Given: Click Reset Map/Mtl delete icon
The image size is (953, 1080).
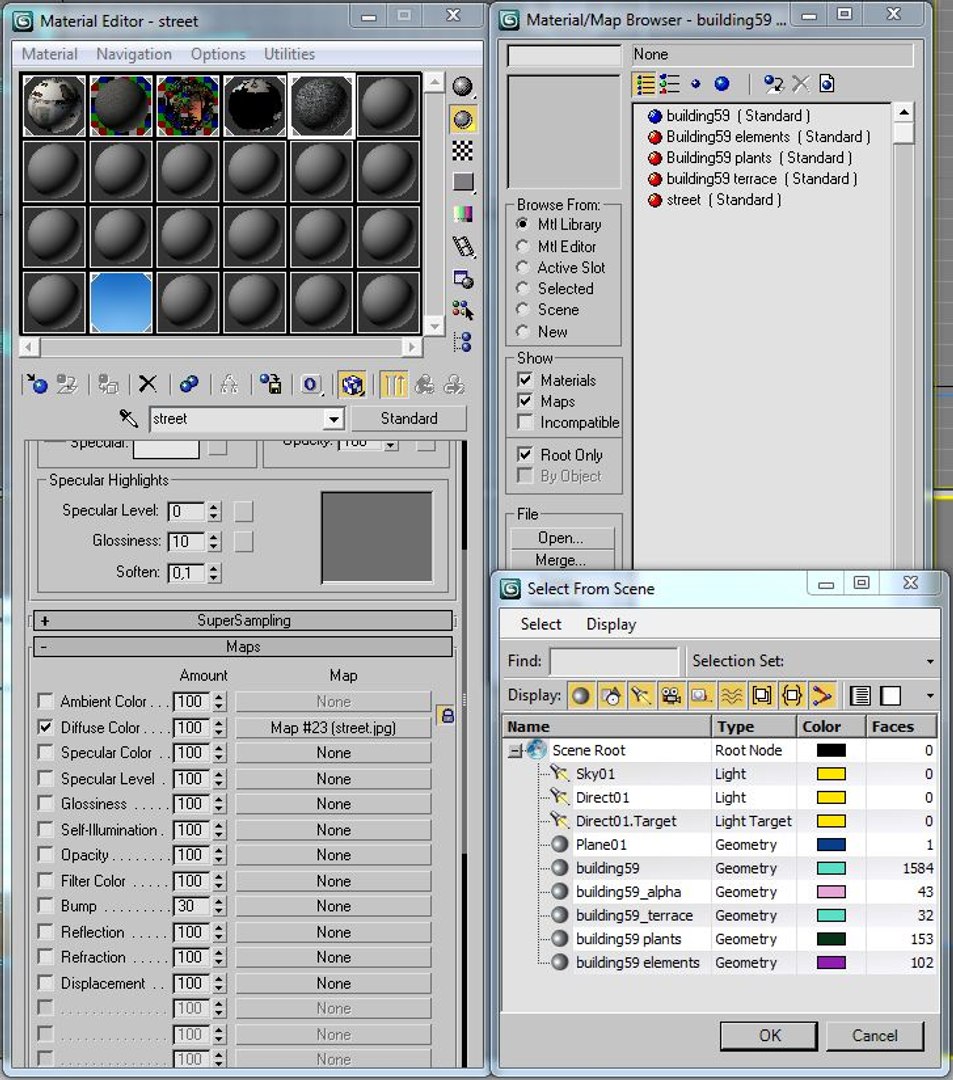Looking at the screenshot, I should point(147,384).
